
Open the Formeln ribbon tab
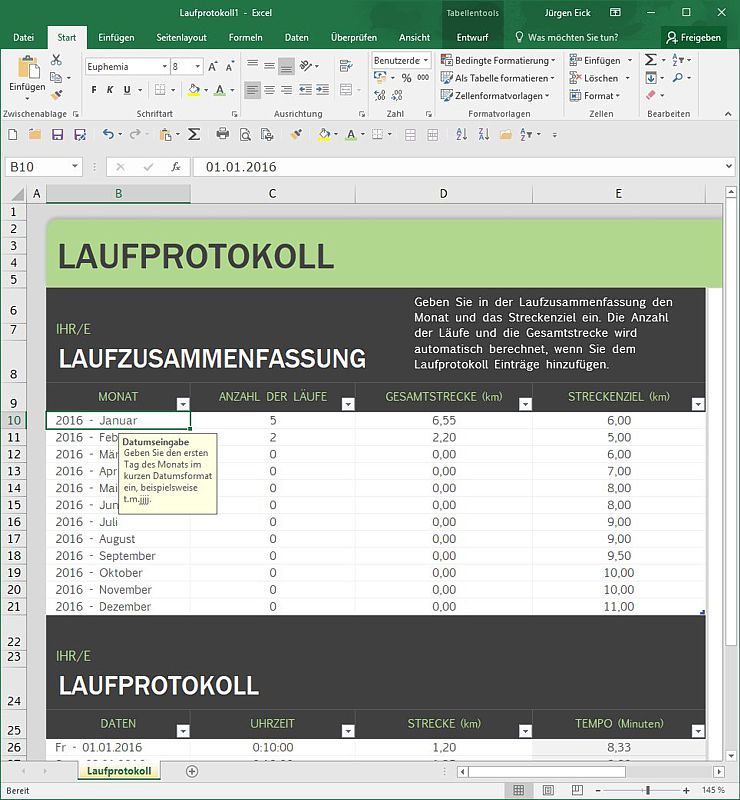(x=245, y=37)
